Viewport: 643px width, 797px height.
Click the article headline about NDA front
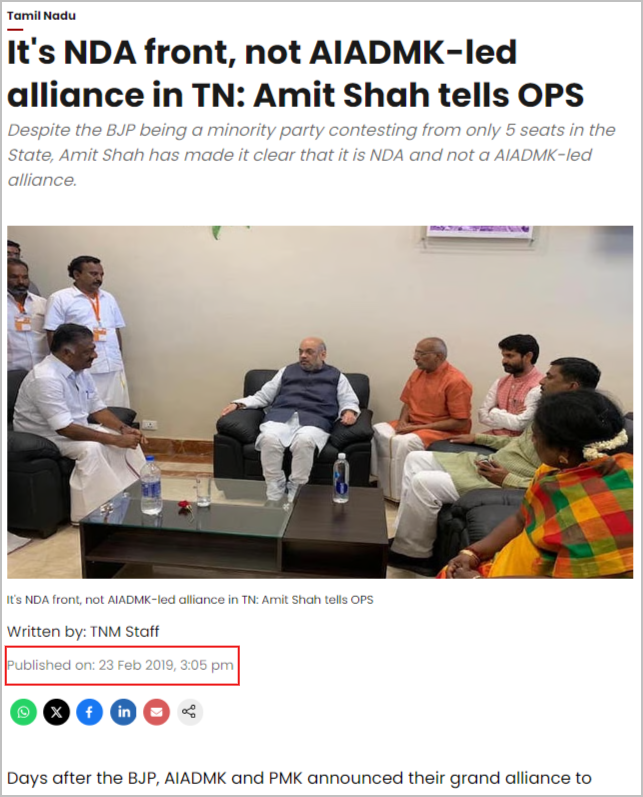295,74
